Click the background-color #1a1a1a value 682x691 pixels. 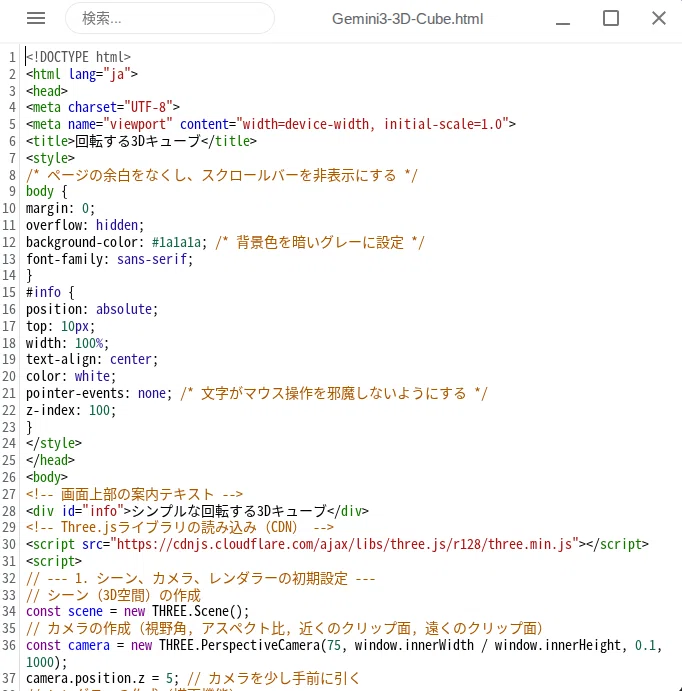[x=176, y=242]
